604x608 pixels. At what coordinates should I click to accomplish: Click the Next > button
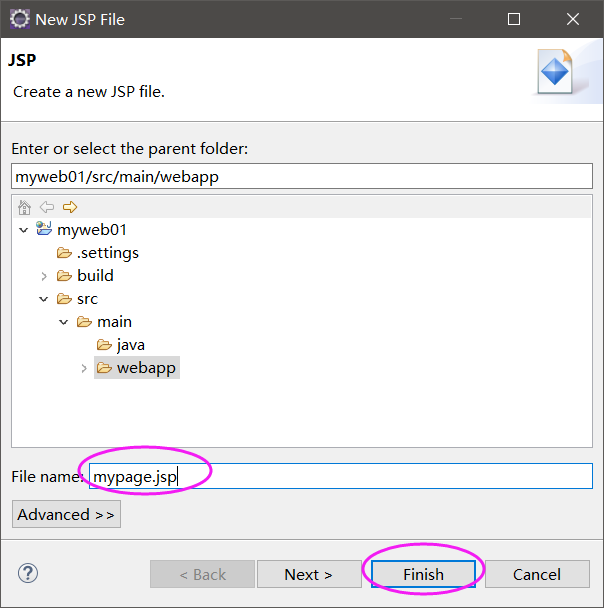pos(309,574)
